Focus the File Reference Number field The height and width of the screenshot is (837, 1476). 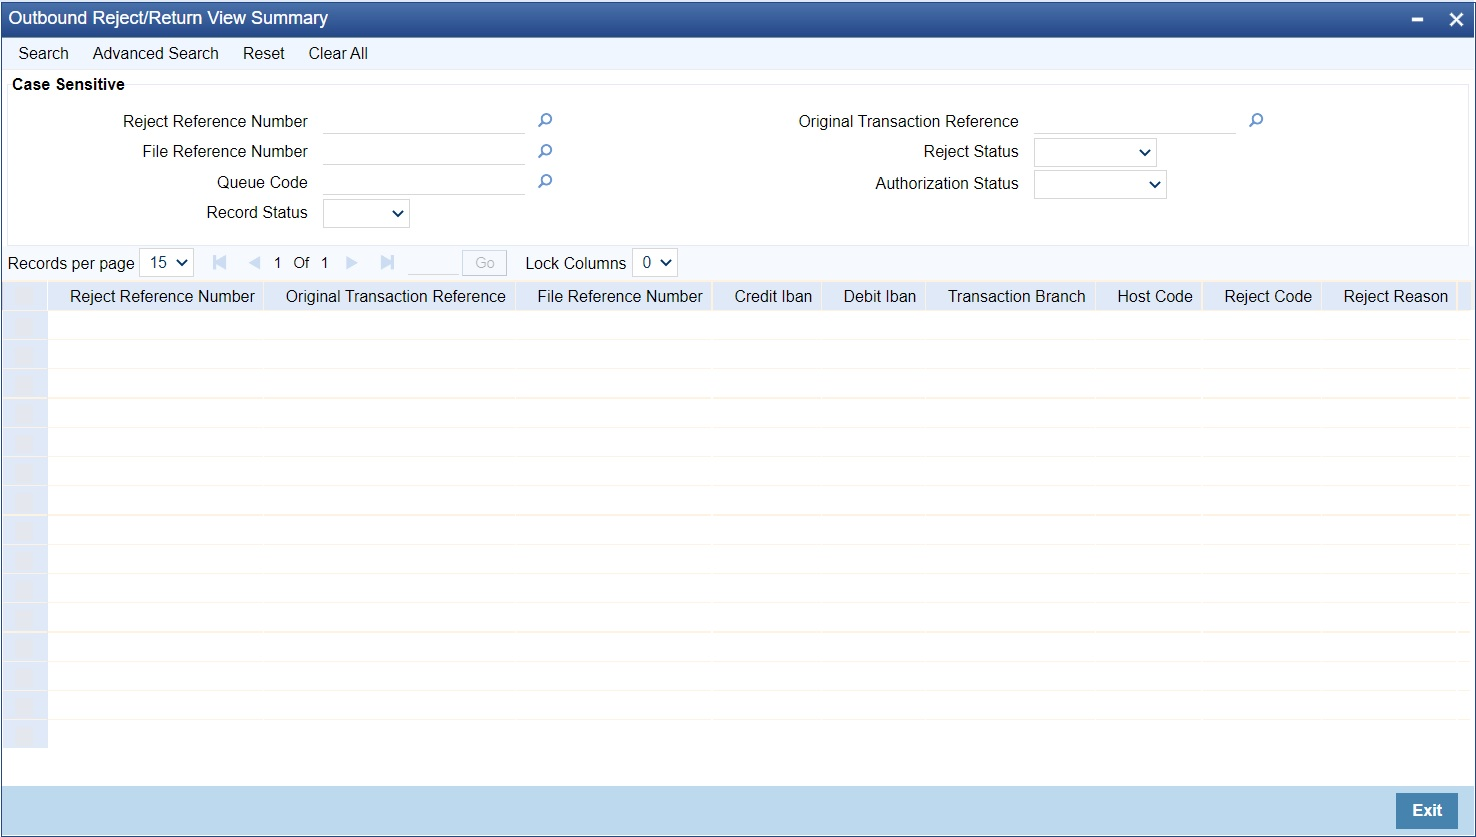pos(424,151)
